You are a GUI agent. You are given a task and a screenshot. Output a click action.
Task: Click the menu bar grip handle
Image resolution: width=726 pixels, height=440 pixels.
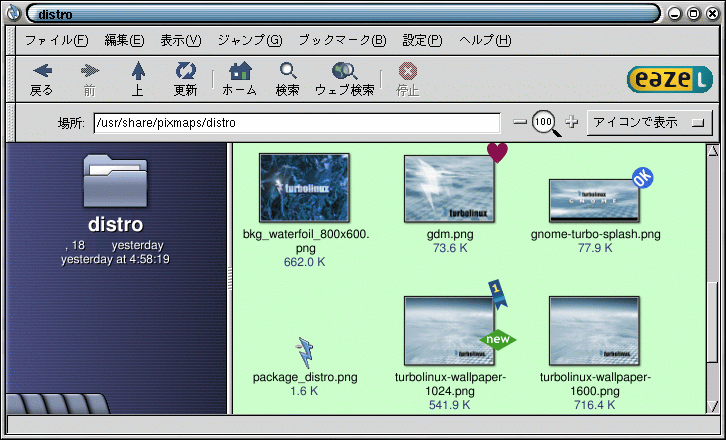pos(12,41)
